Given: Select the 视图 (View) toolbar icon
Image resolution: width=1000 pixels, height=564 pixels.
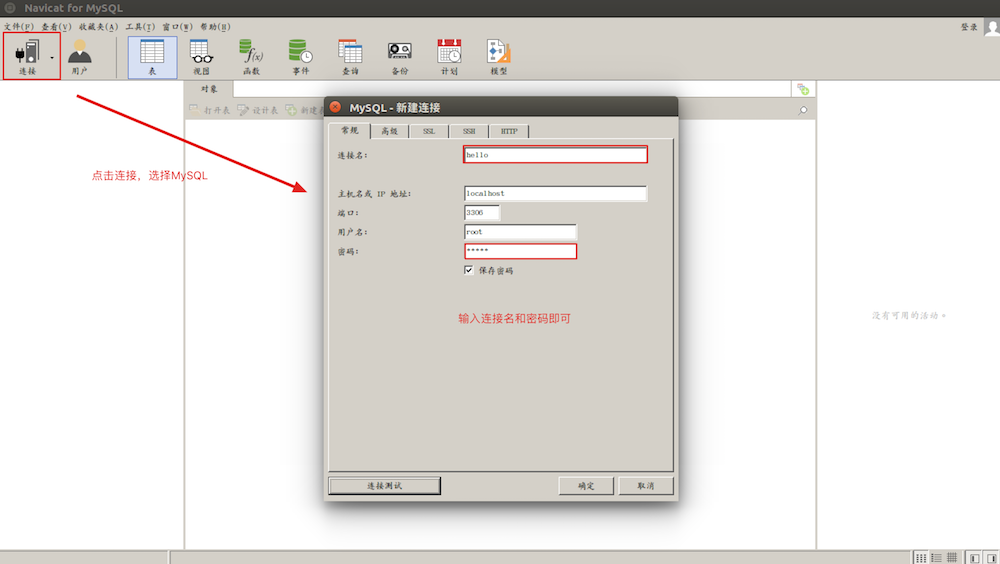Looking at the screenshot, I should click(201, 55).
